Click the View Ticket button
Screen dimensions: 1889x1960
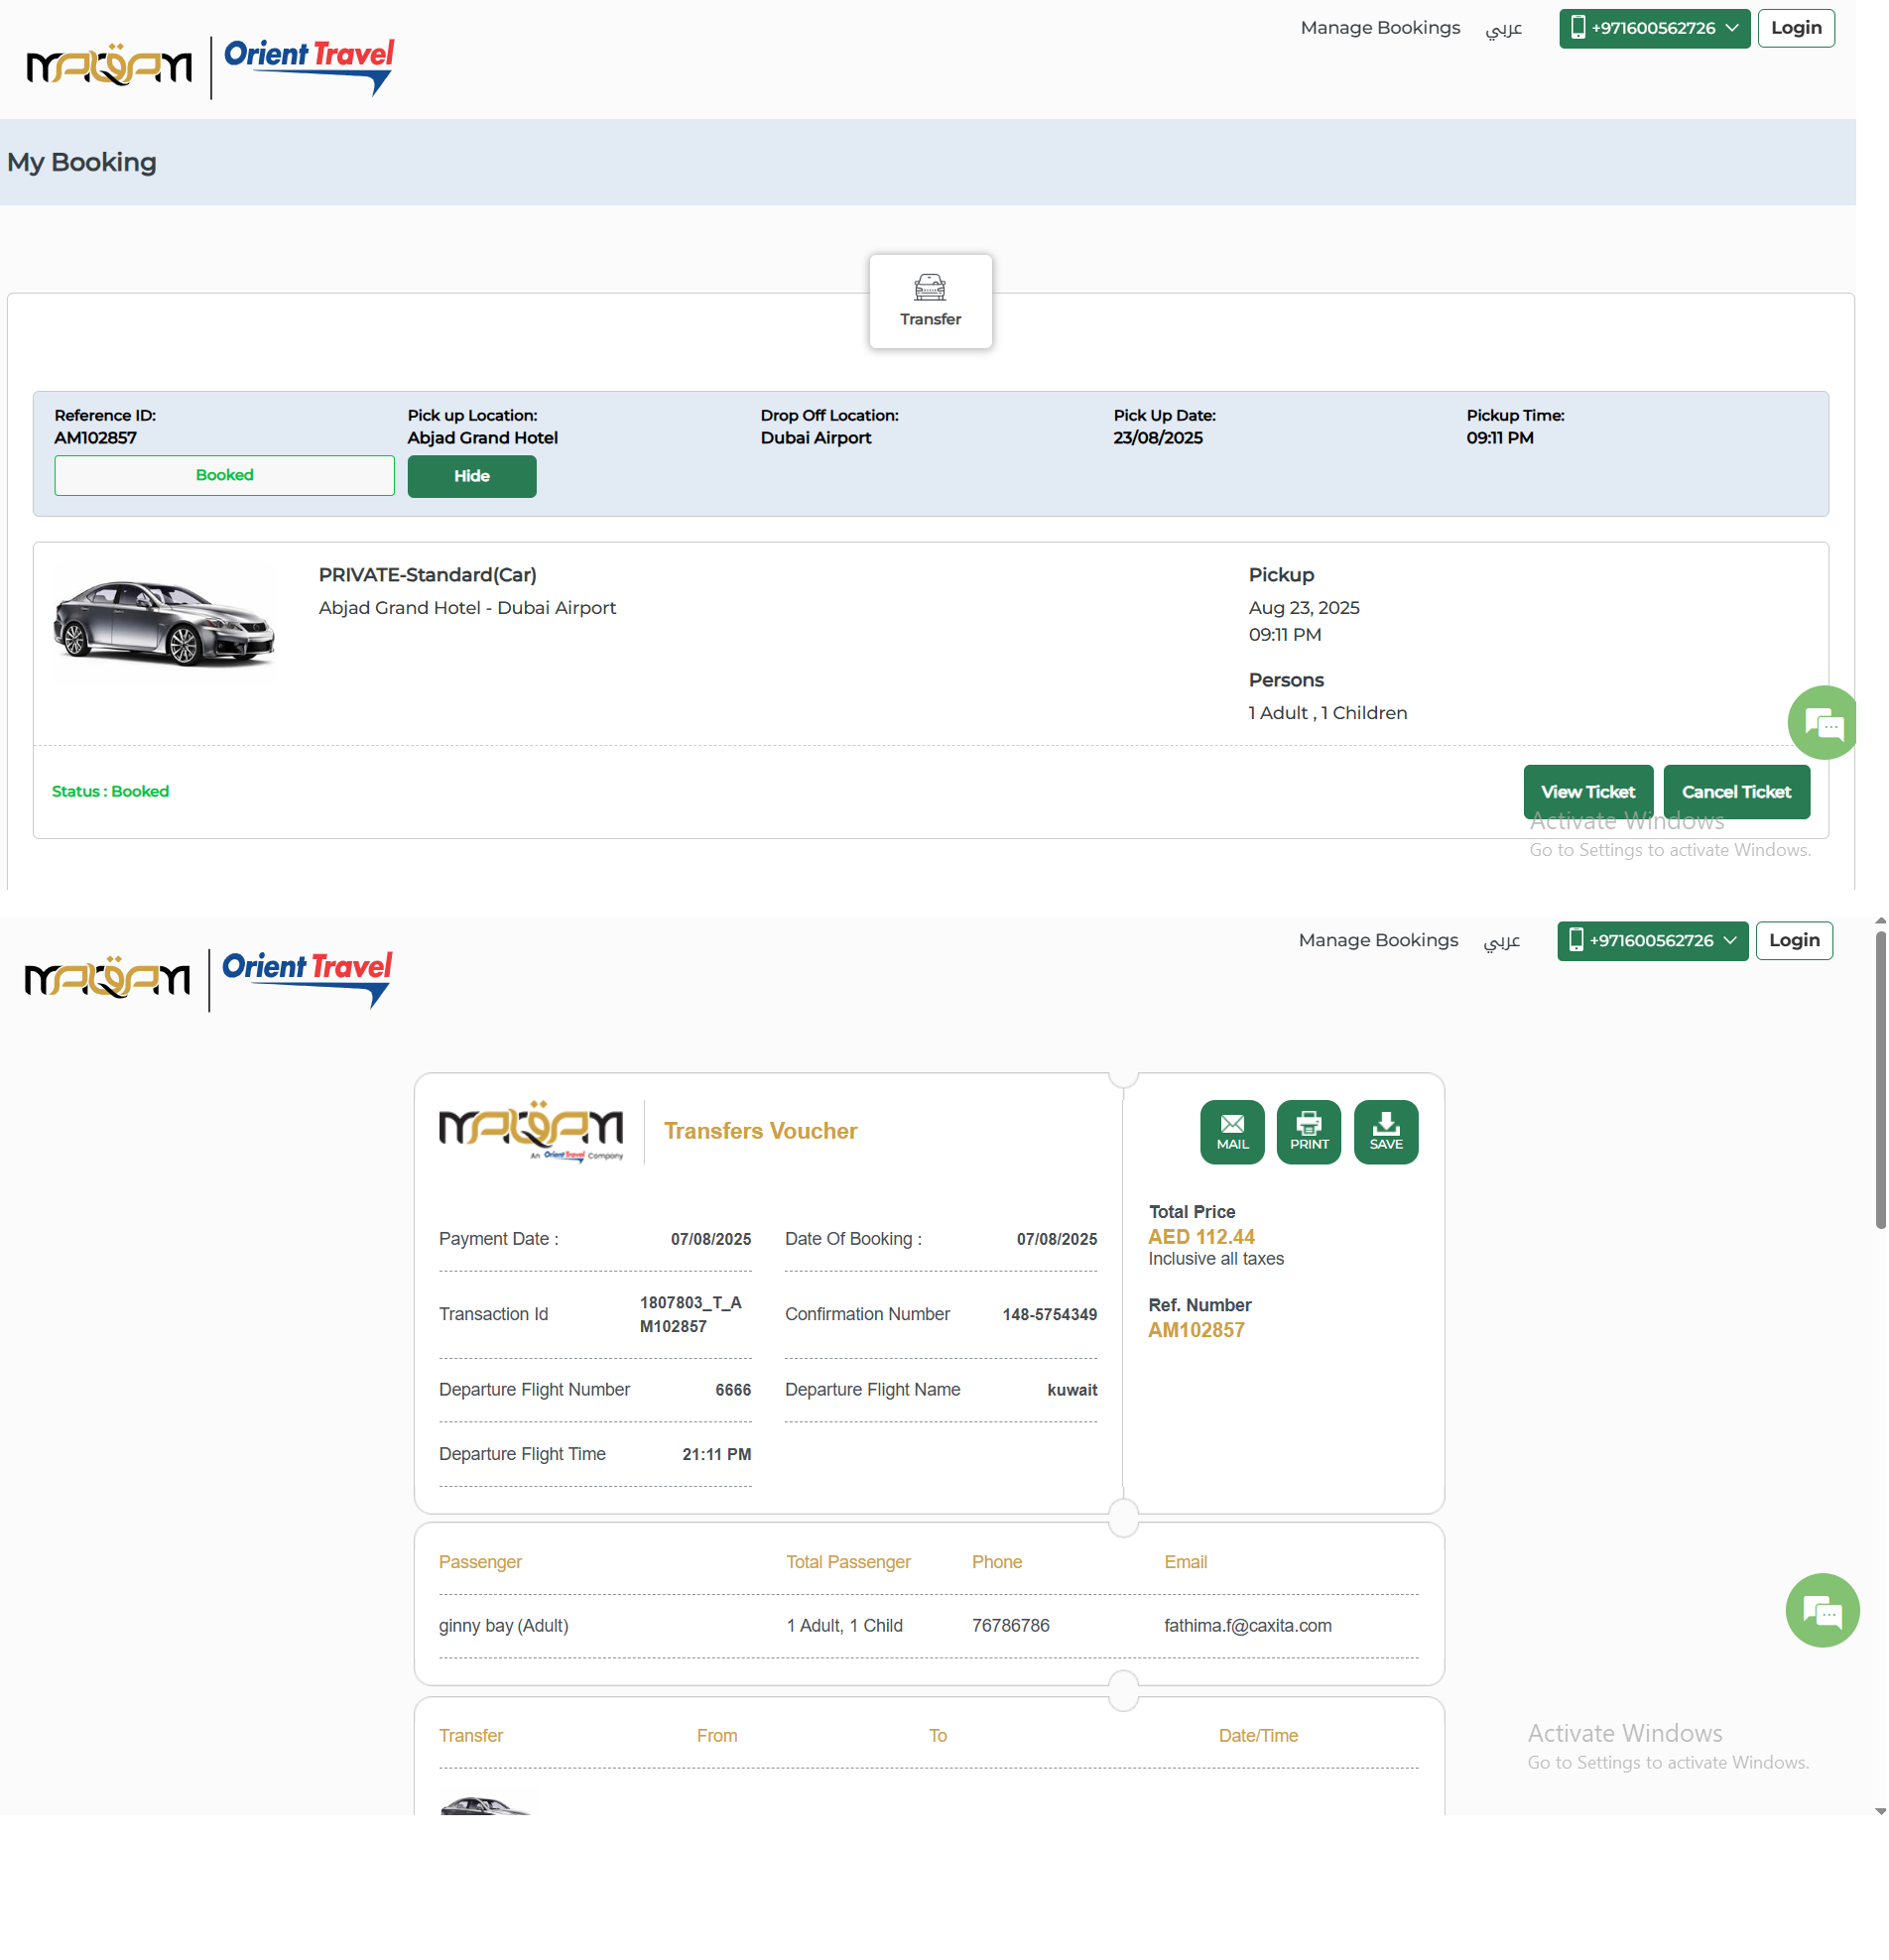tap(1587, 791)
